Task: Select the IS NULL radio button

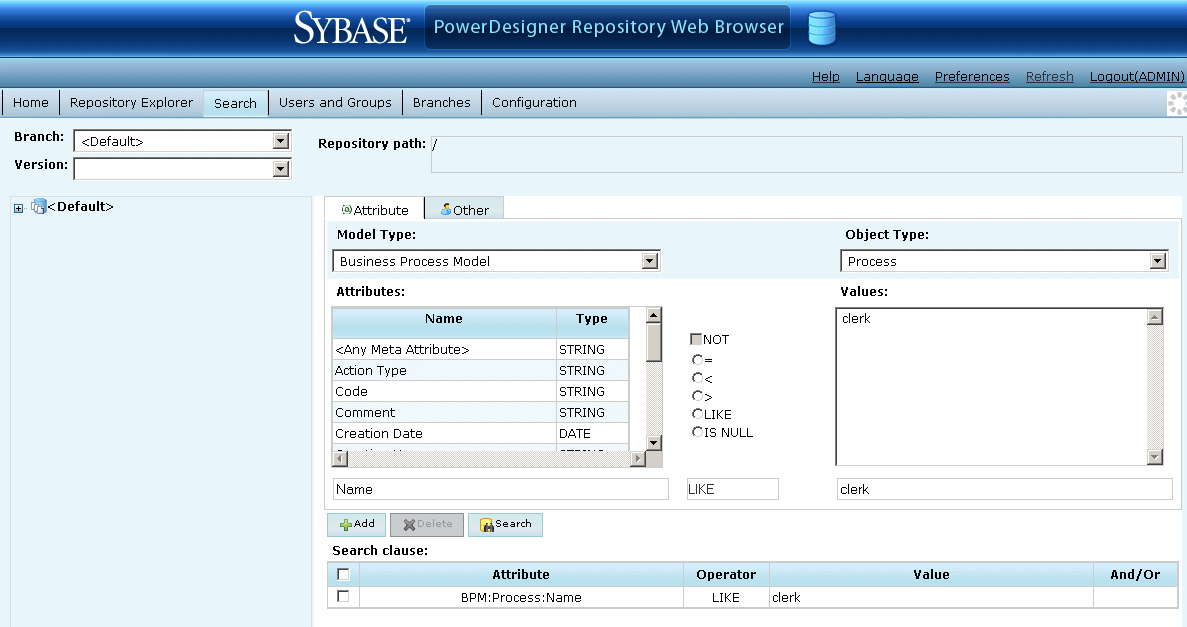Action: pyautogui.click(x=697, y=433)
